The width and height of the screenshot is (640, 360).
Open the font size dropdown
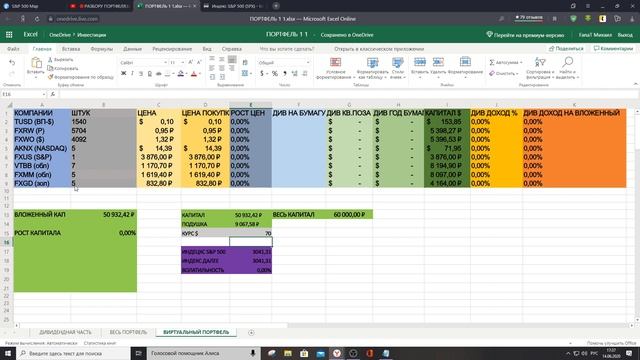click(x=182, y=62)
